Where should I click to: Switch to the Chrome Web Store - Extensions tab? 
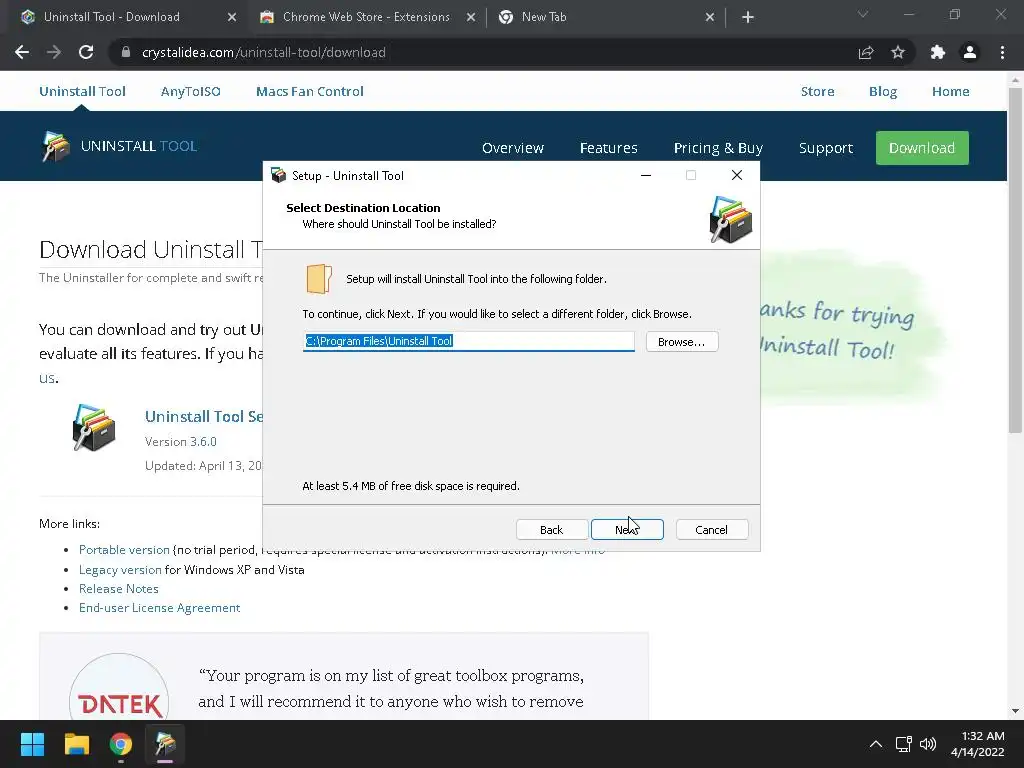[366, 17]
